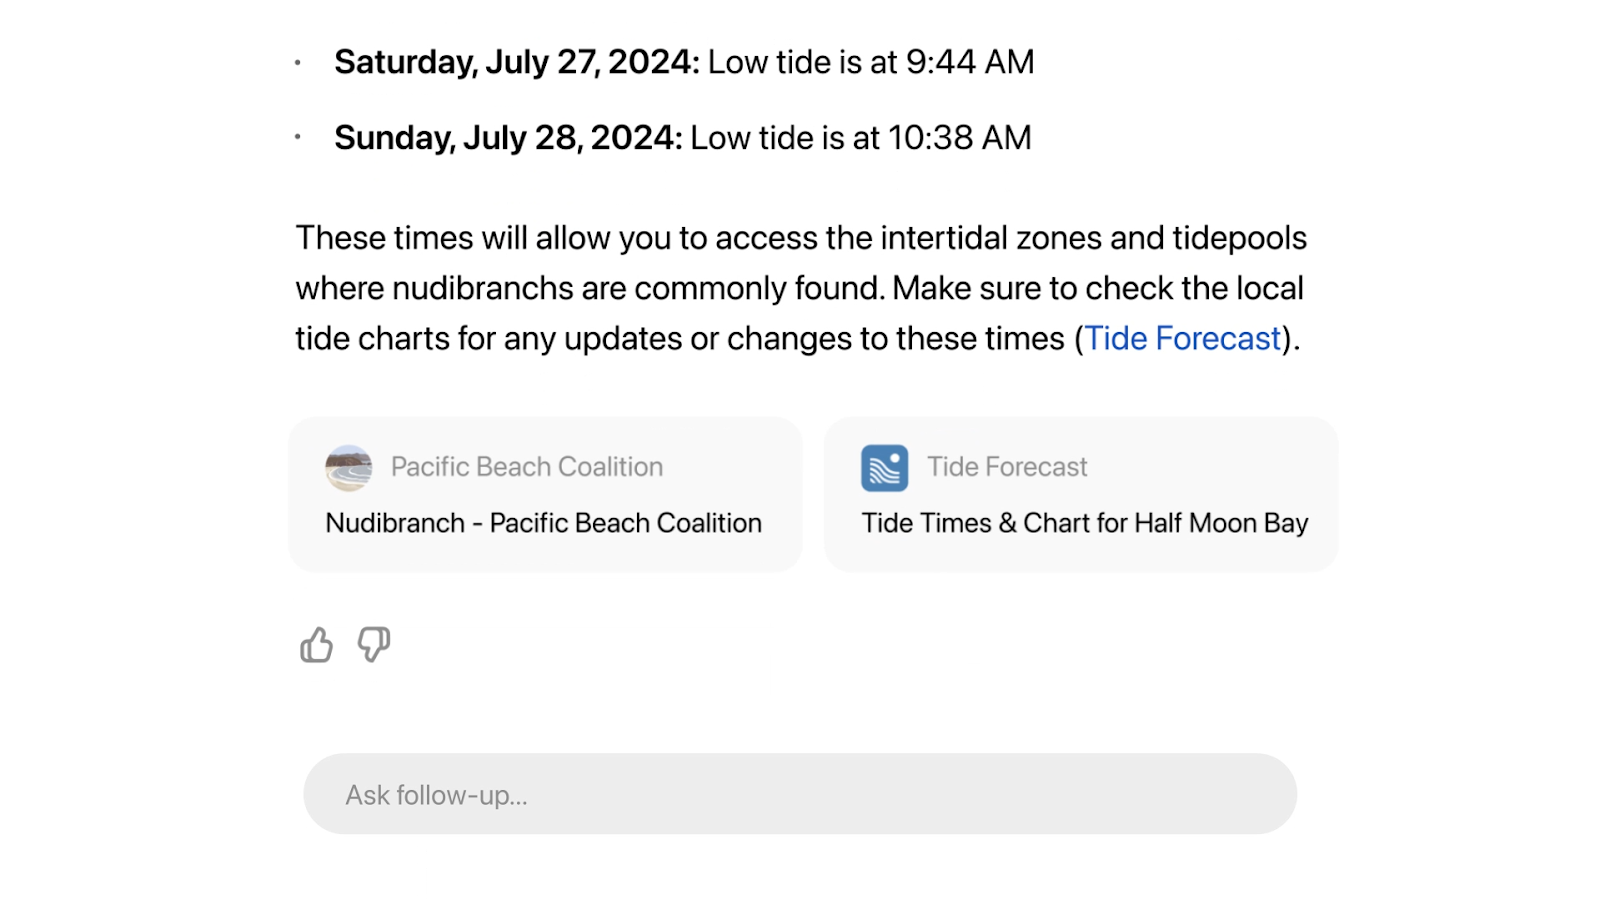Click the Saturday, July 27, 2024 heading

(517, 62)
